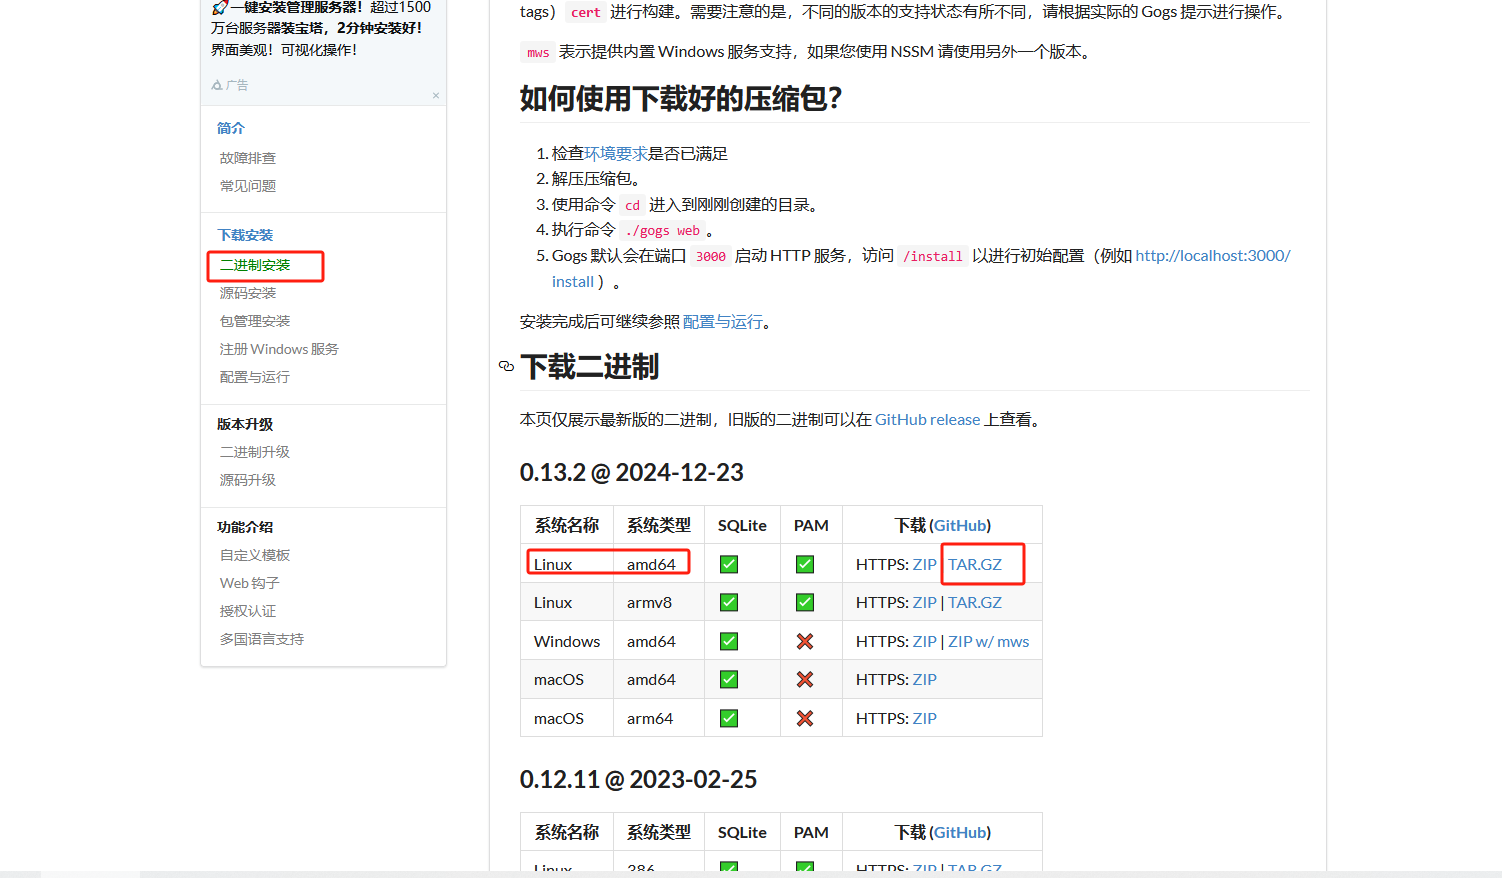This screenshot has height=878, width=1502.
Task: Click the 配置与运行 link below the steps
Action: click(x=722, y=322)
